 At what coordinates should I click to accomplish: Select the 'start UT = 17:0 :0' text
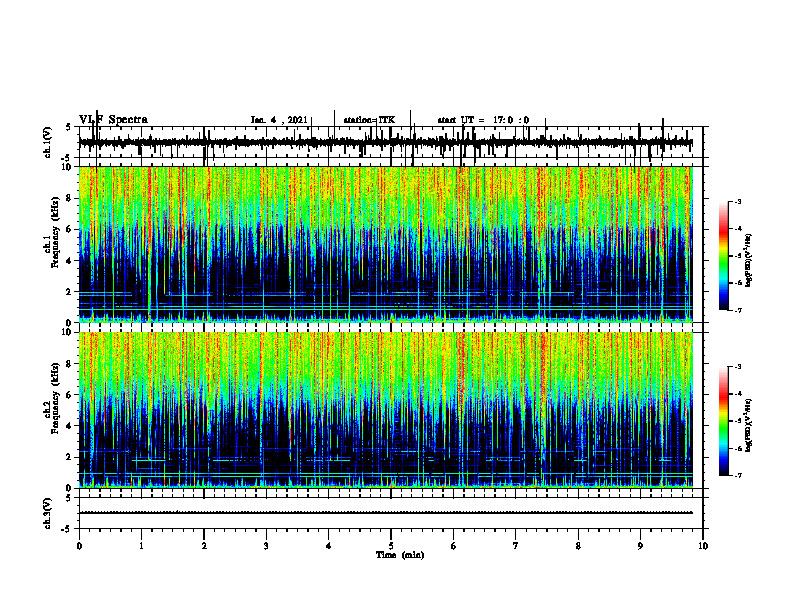coord(483,120)
